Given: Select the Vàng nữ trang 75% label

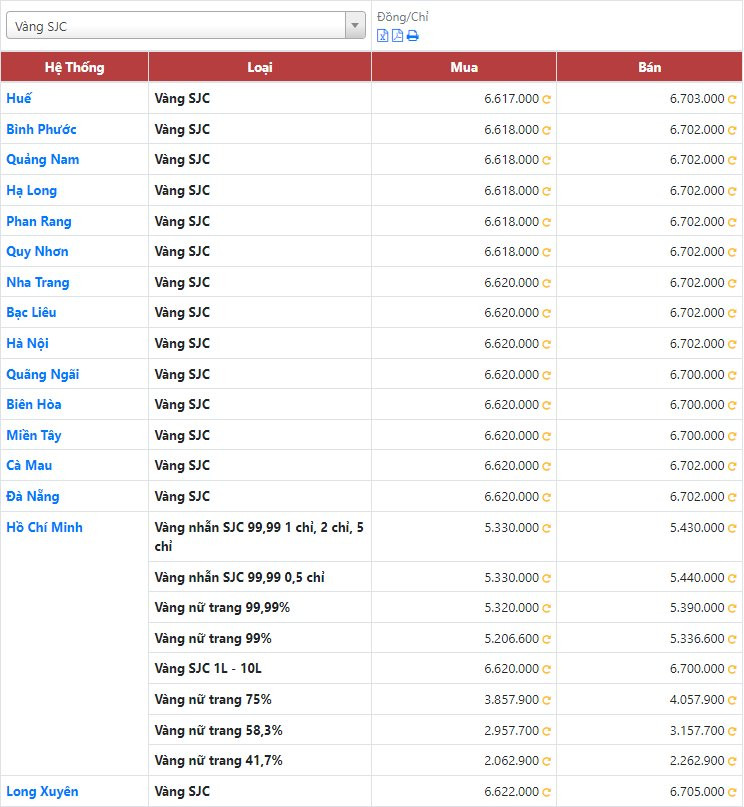Looking at the screenshot, I should tap(213, 699).
